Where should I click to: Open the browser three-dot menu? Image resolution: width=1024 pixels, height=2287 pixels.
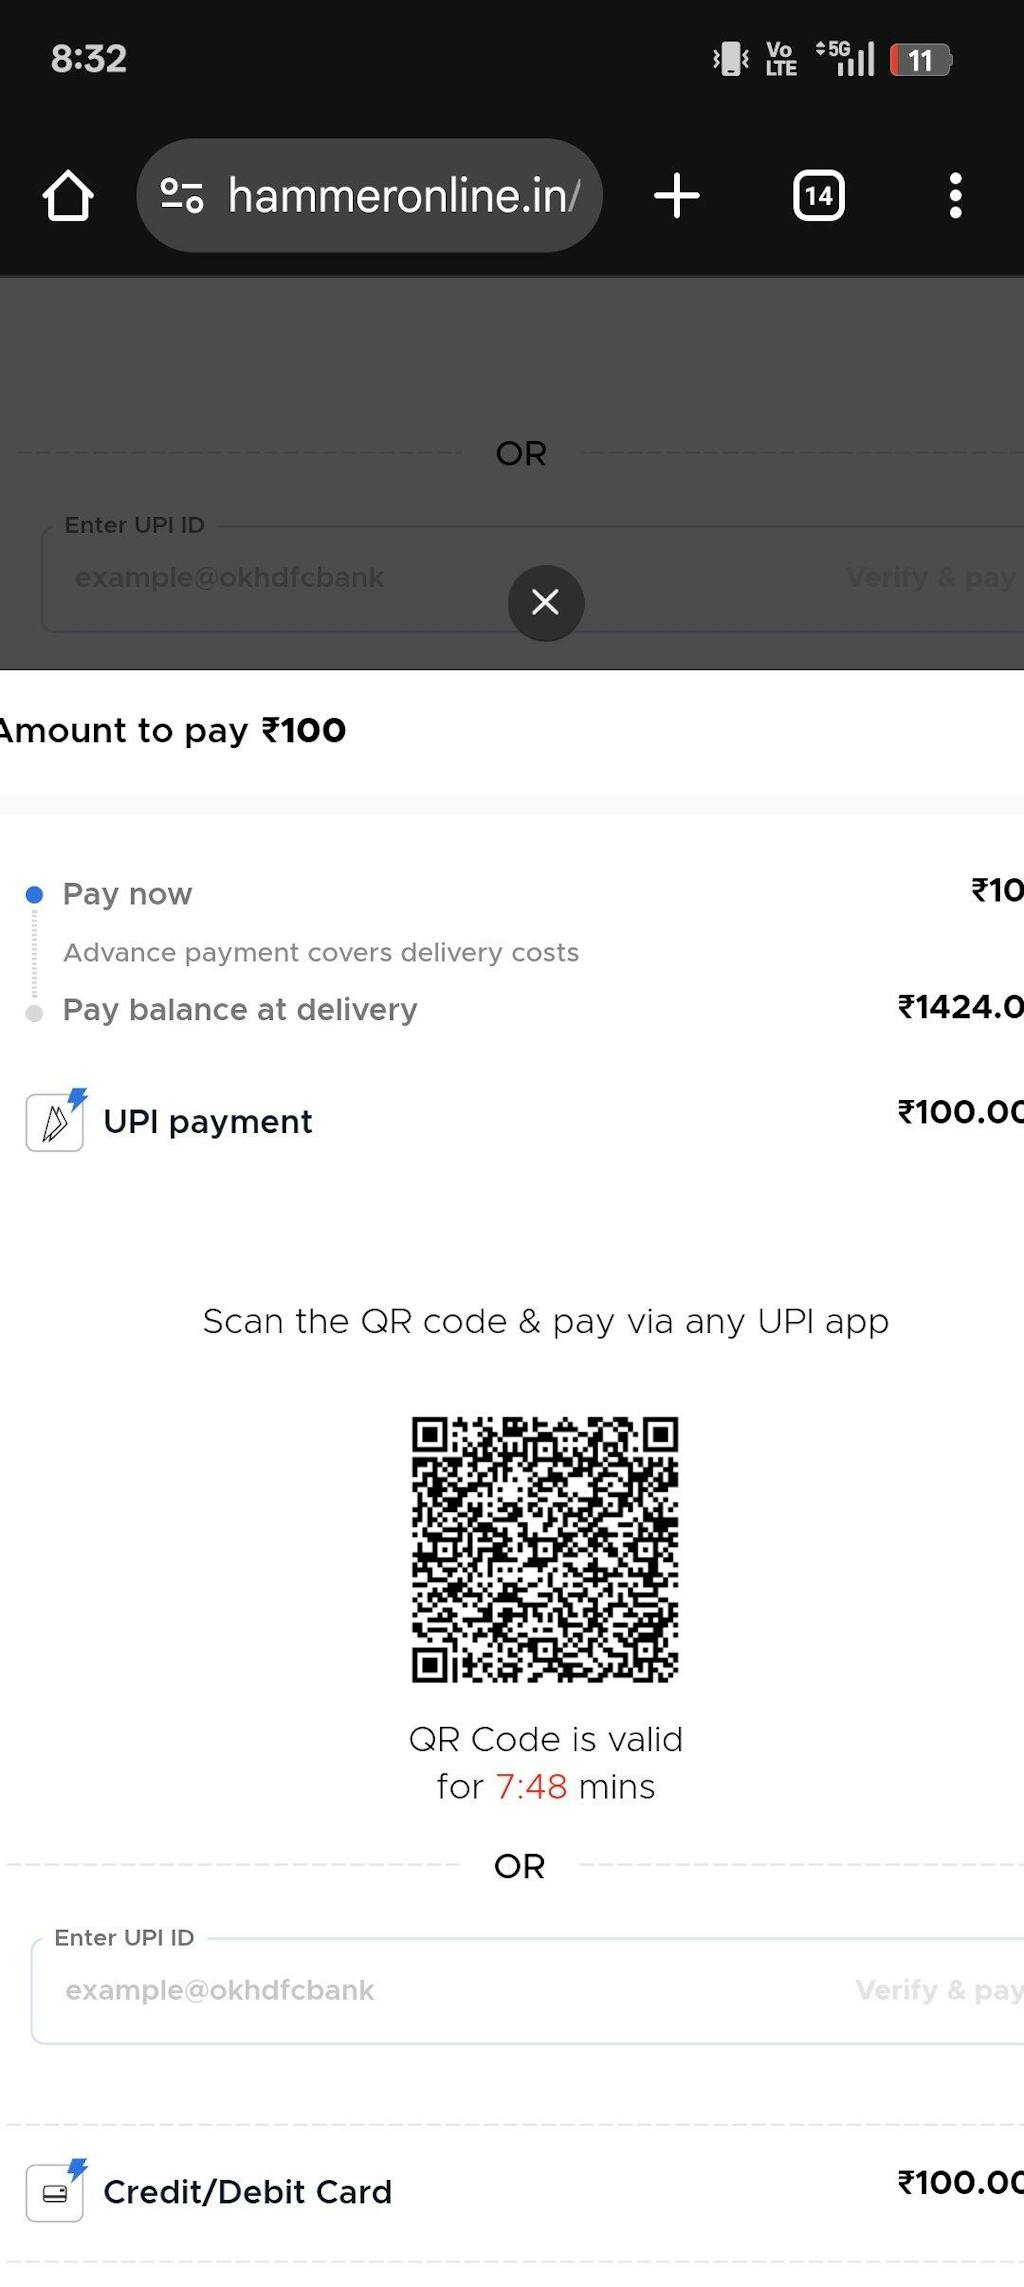[955, 195]
